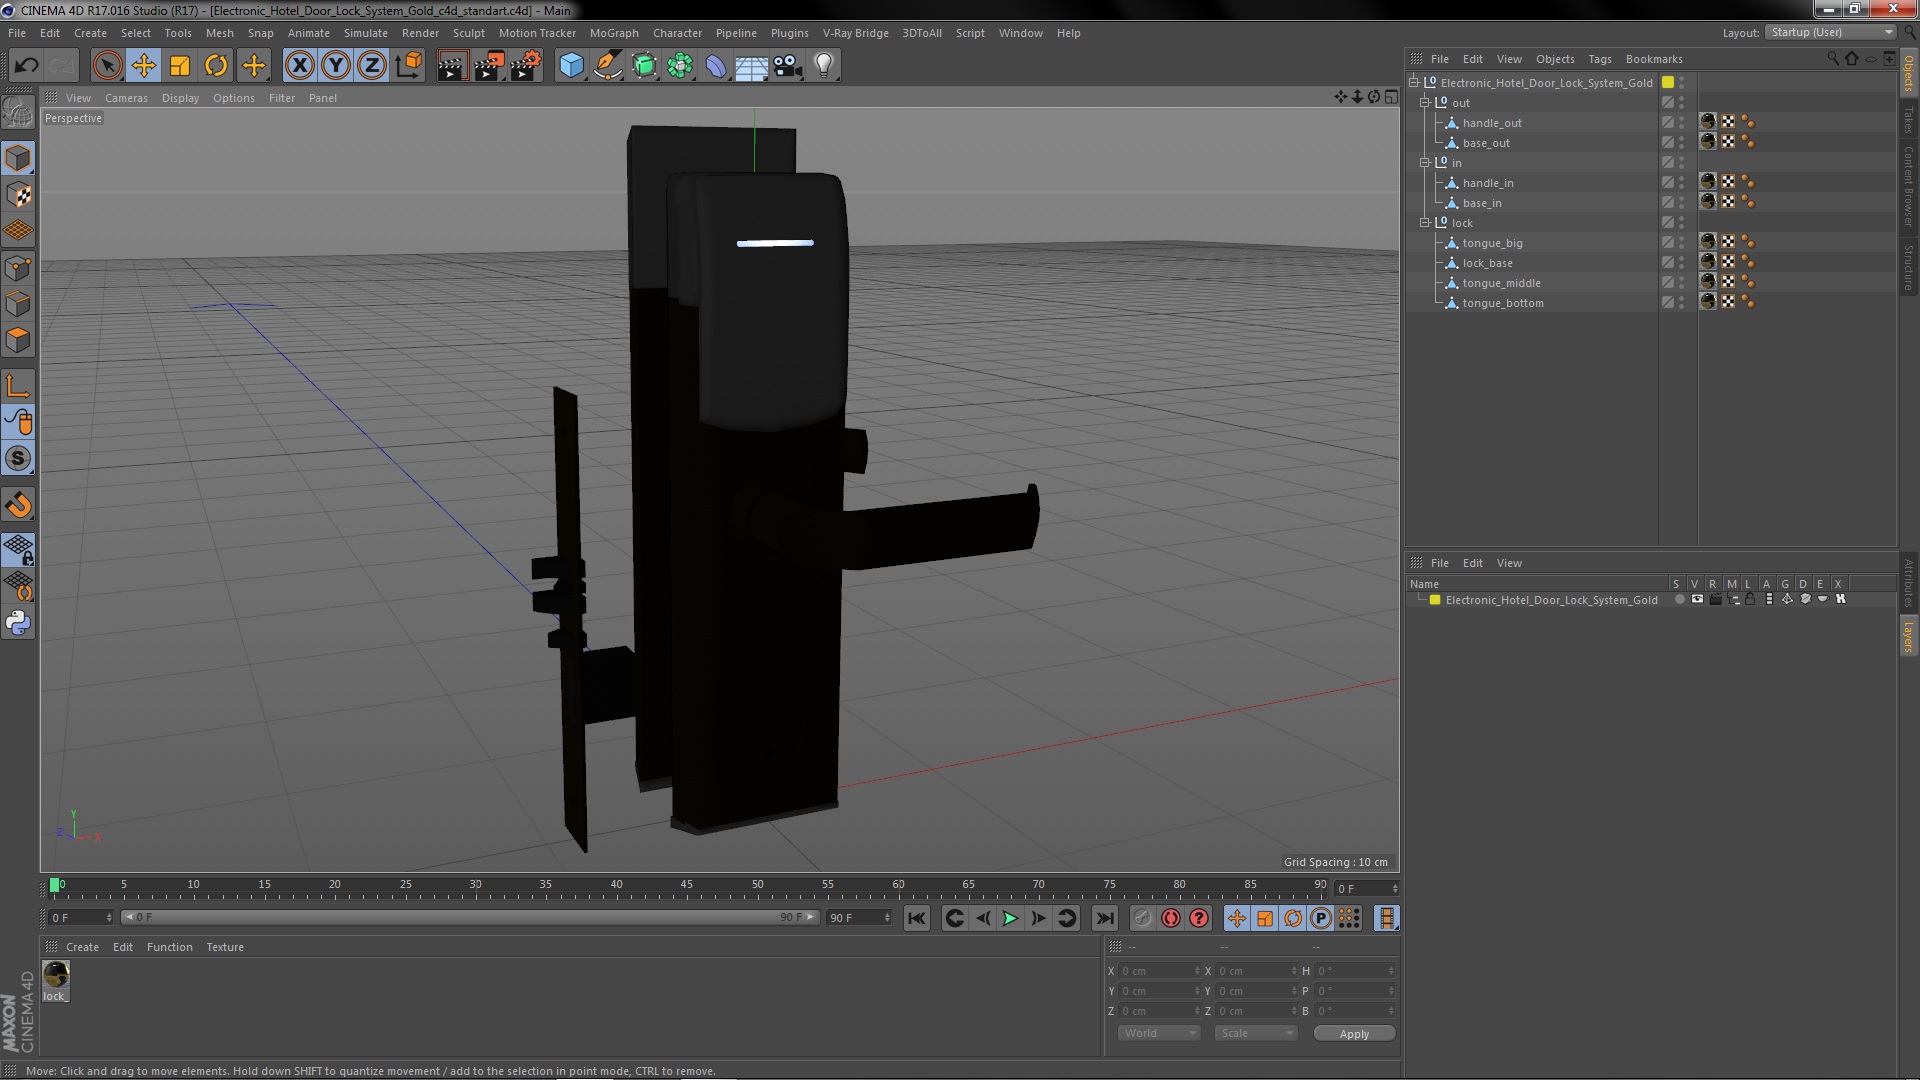Image resolution: width=1920 pixels, height=1080 pixels.
Task: Click the Apply button in coordinates panel
Action: (x=1354, y=1033)
